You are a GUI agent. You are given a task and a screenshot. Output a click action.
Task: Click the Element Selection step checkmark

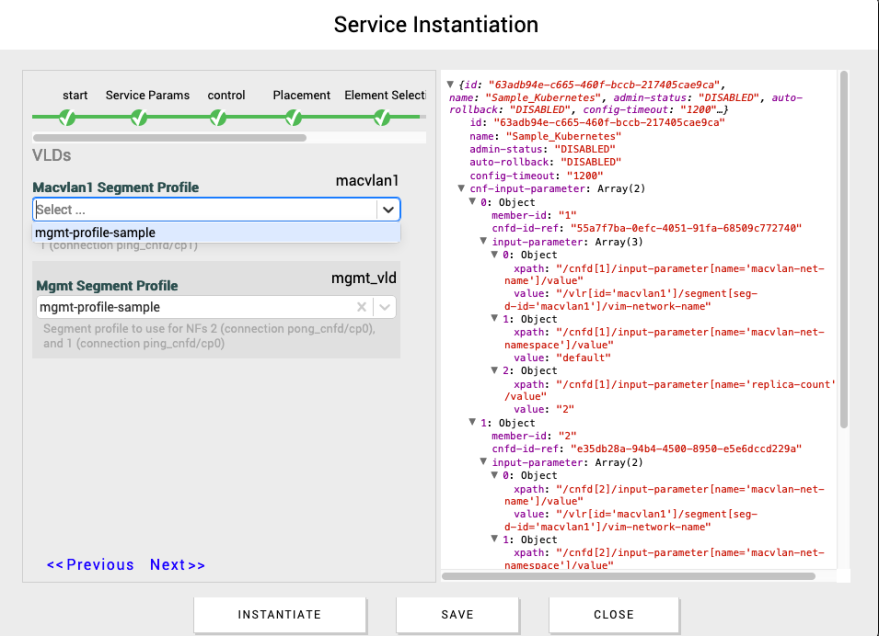tap(382, 118)
